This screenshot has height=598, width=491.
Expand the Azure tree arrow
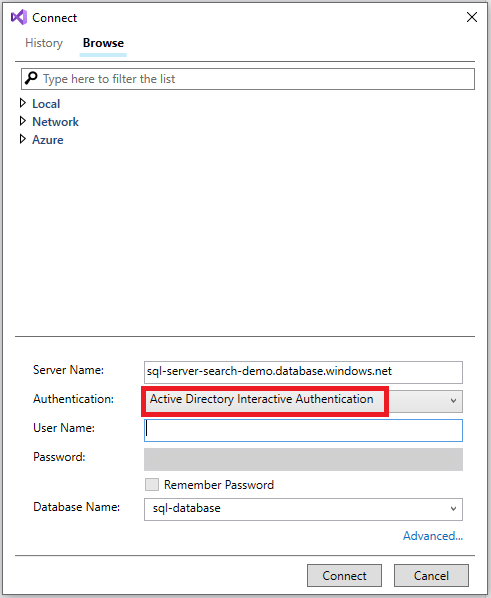tap(23, 139)
